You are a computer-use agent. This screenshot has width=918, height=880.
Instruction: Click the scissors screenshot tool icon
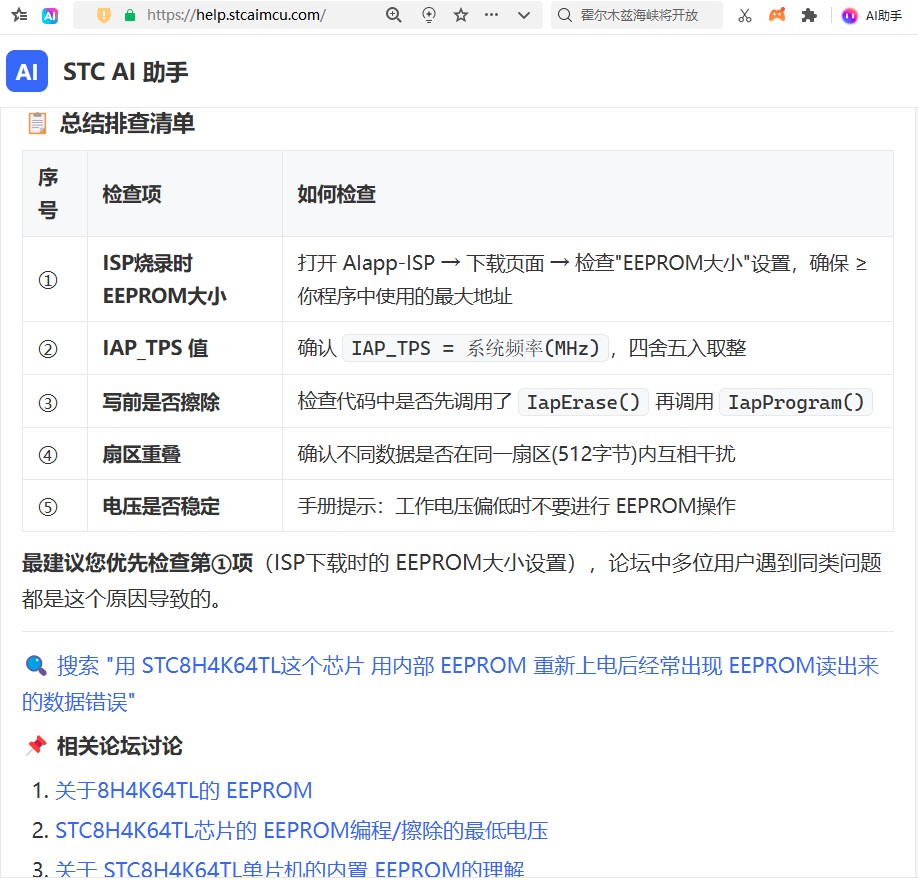(x=745, y=15)
